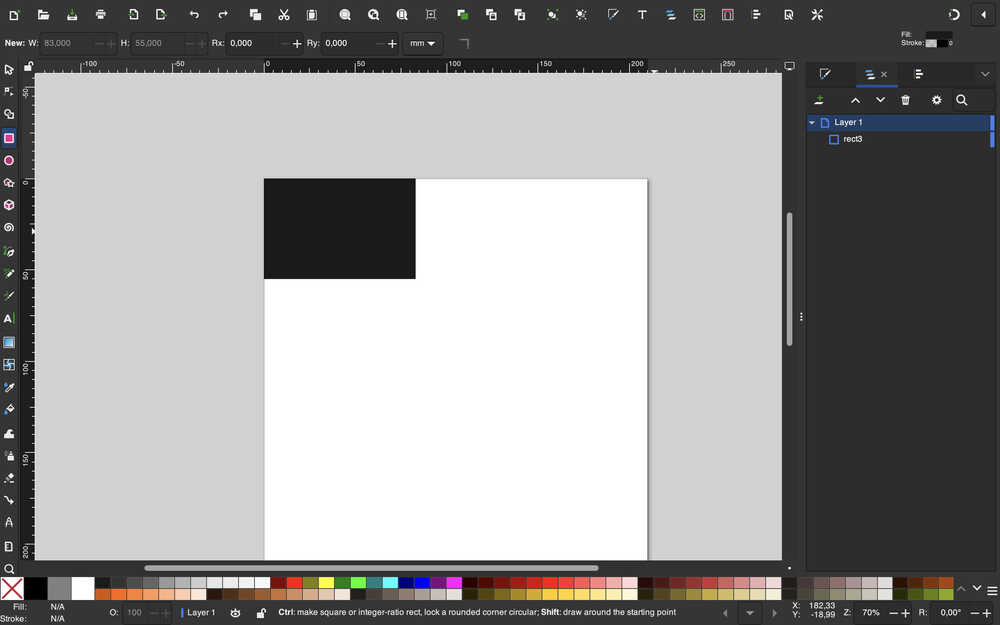Toggle the ruler guide lock icon
The width and height of the screenshot is (1000, 625).
pyautogui.click(x=29, y=66)
